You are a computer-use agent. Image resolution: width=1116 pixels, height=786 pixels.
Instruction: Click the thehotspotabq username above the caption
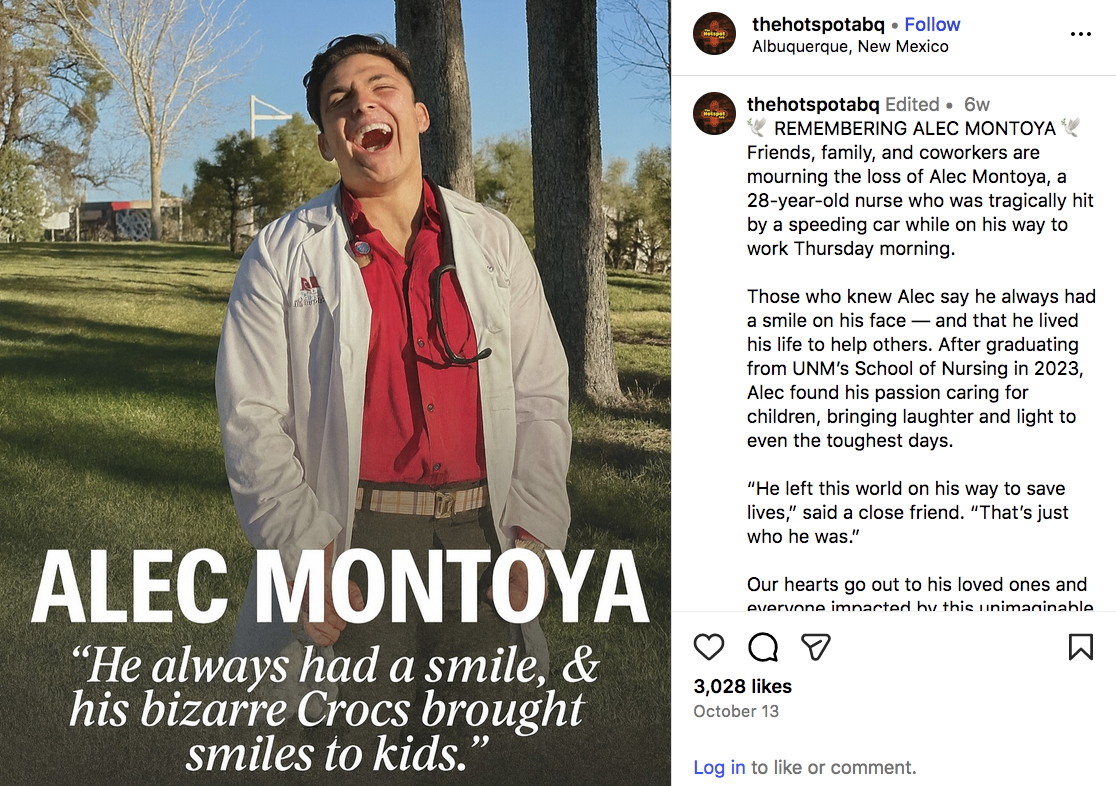(813, 104)
